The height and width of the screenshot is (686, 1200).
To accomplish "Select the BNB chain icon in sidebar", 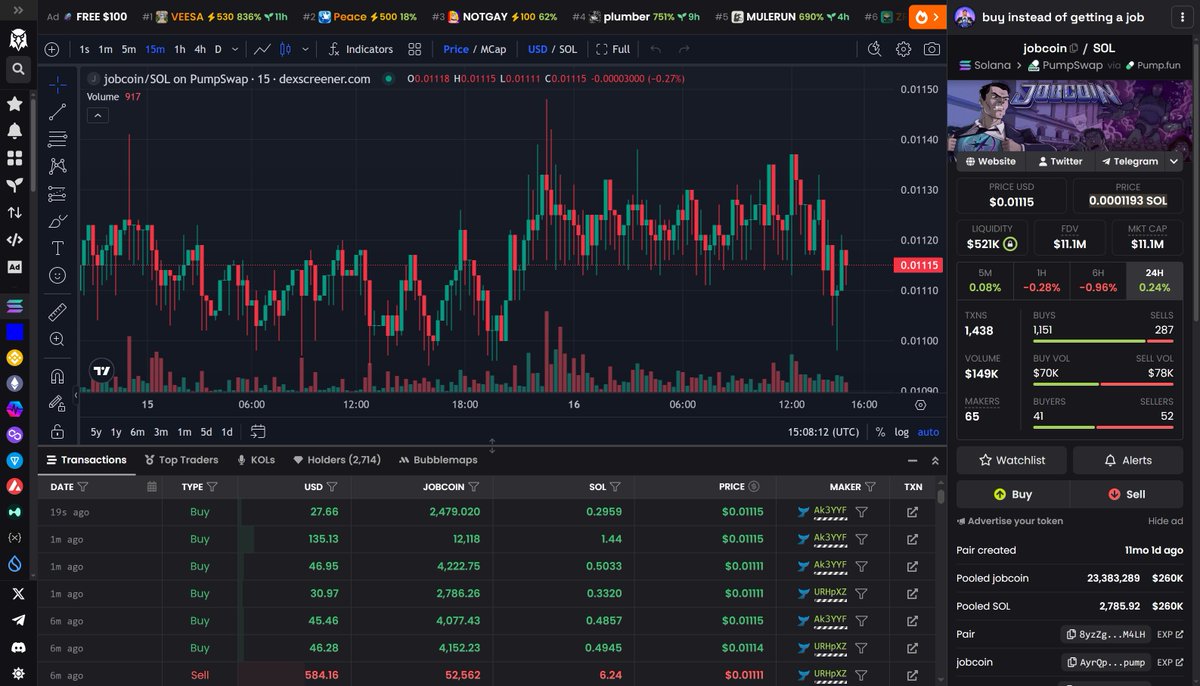I will 15,357.
